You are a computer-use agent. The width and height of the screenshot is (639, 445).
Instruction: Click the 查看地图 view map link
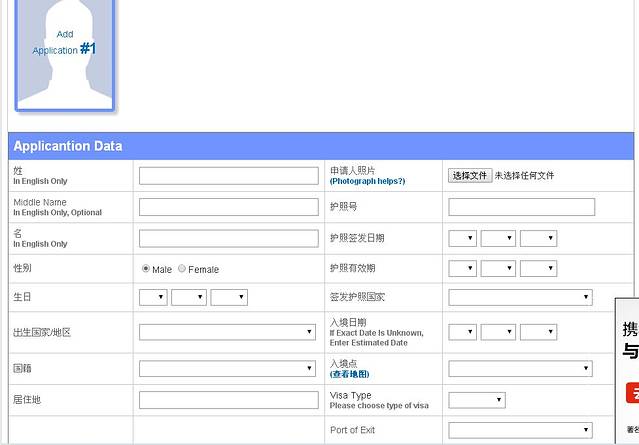[349, 374]
